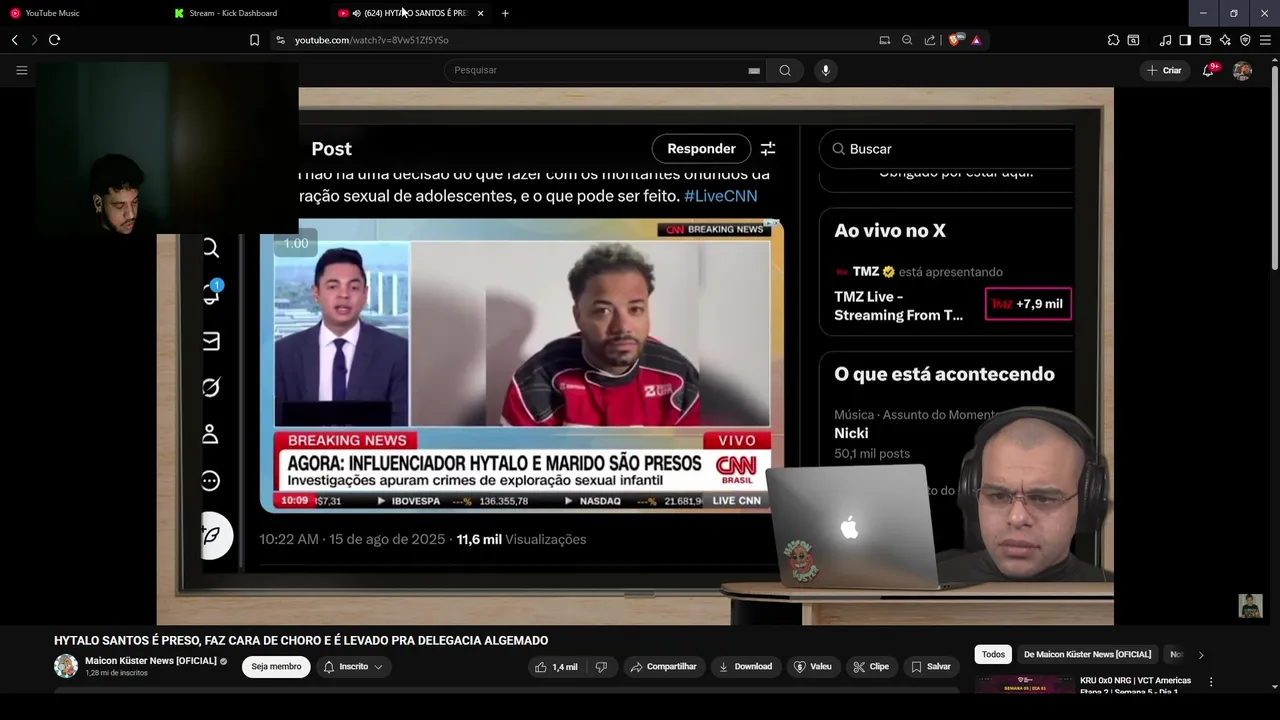This screenshot has height=720, width=1280.
Task: Start voice search with the microphone
Action: point(825,70)
